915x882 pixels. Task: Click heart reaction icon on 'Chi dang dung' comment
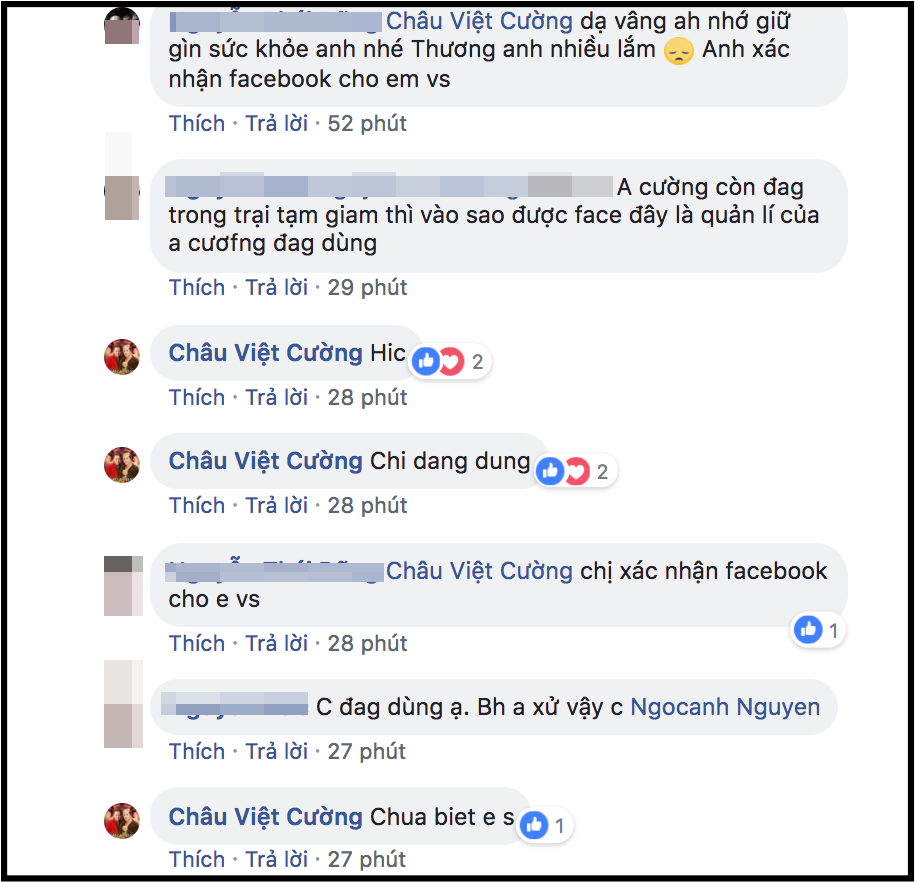(x=577, y=470)
